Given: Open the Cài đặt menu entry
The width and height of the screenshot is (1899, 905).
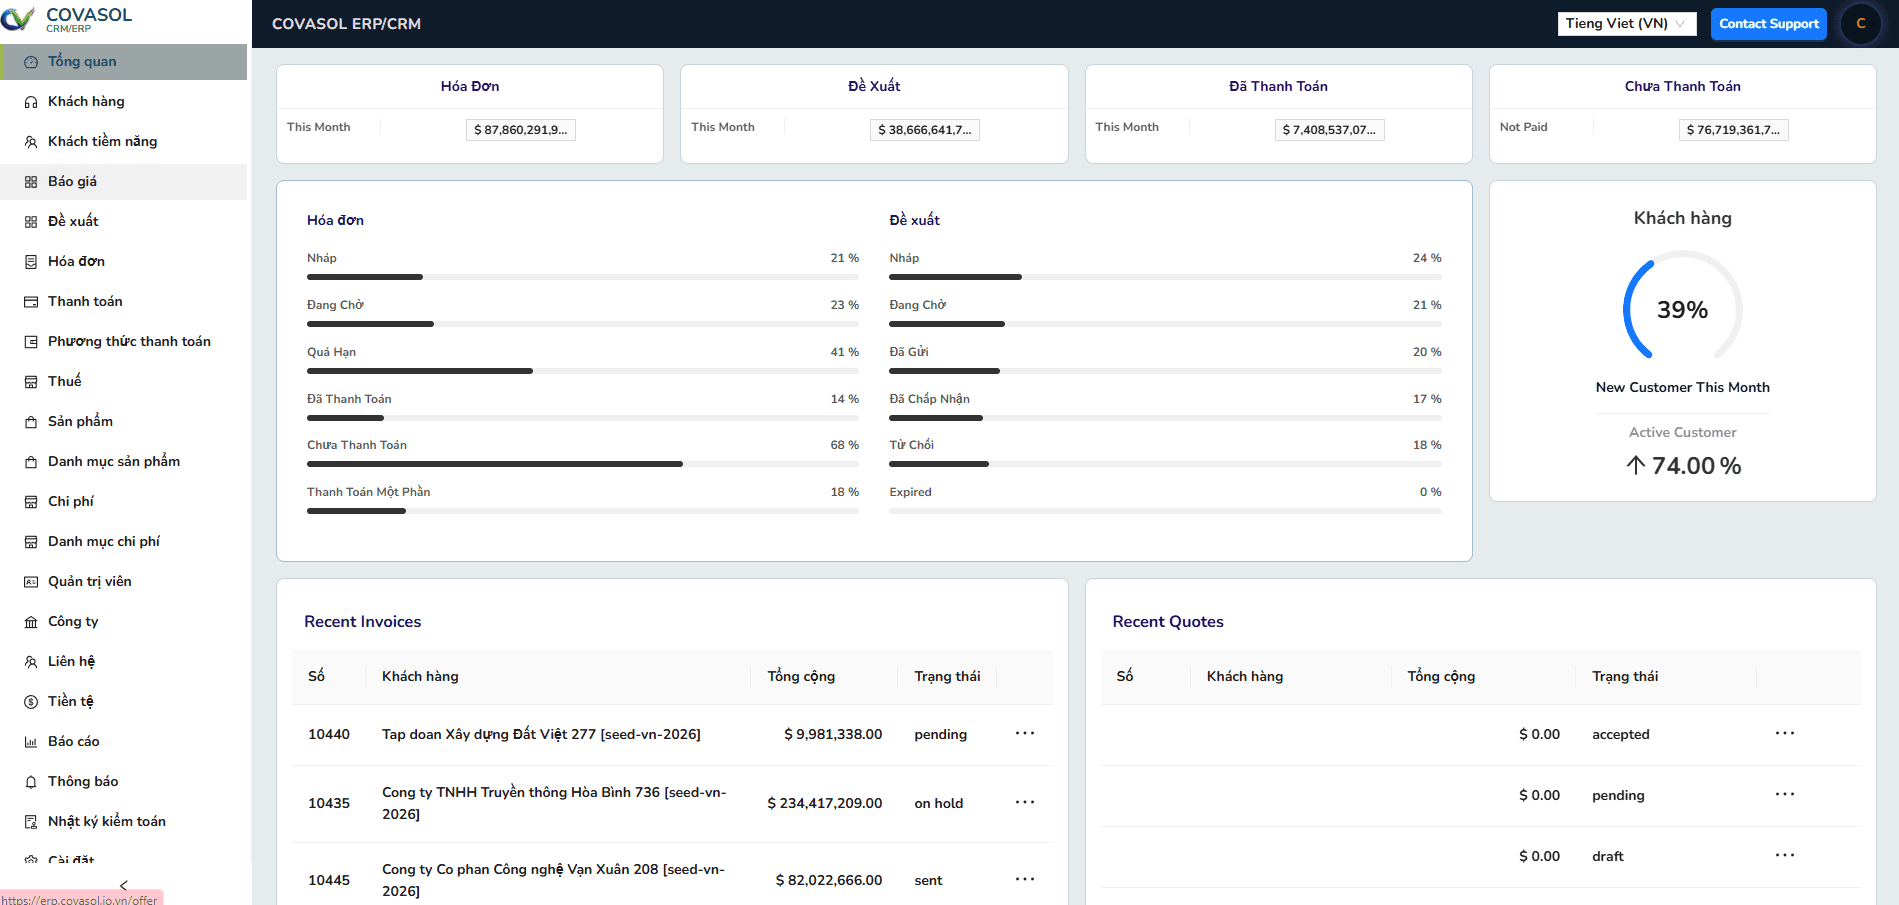Looking at the screenshot, I should (x=70, y=860).
